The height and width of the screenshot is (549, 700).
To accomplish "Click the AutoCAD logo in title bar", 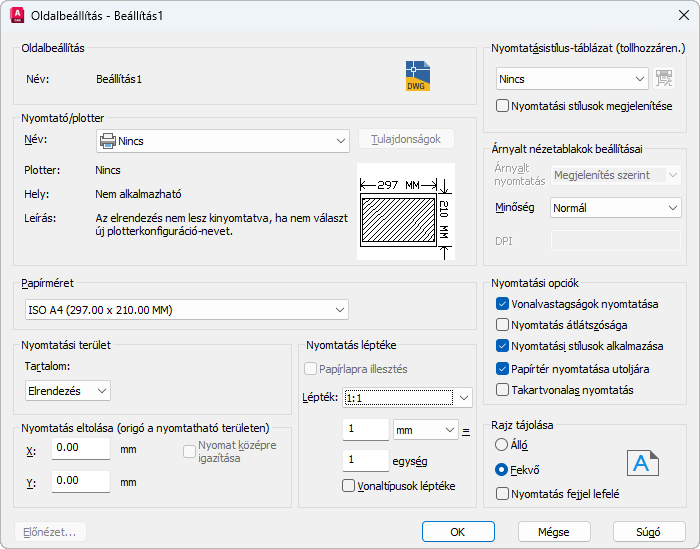I will tap(16, 16).
